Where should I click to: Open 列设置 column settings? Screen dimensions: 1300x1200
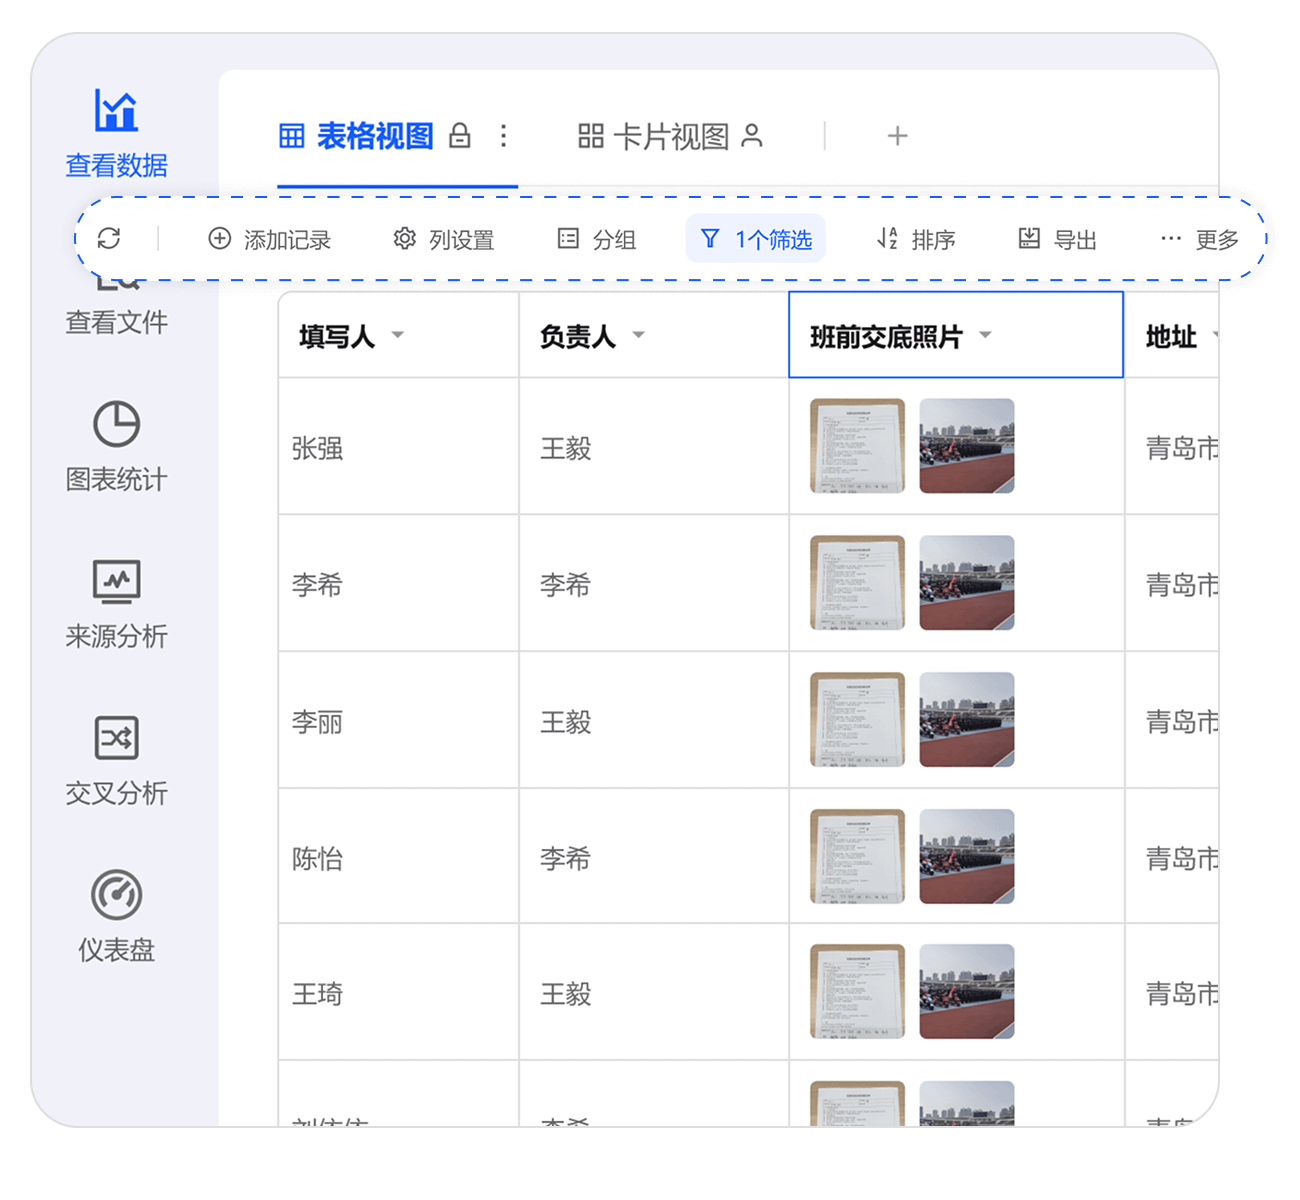click(x=444, y=239)
